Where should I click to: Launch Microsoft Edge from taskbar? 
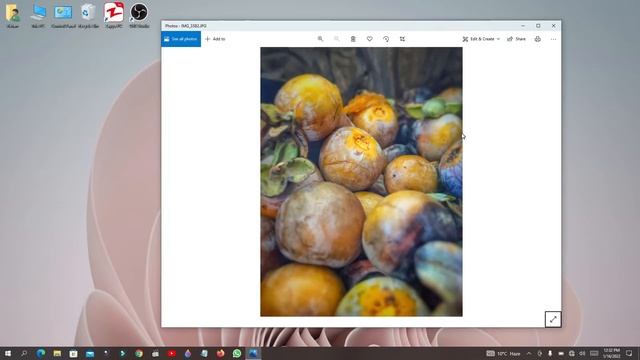(x=41, y=353)
